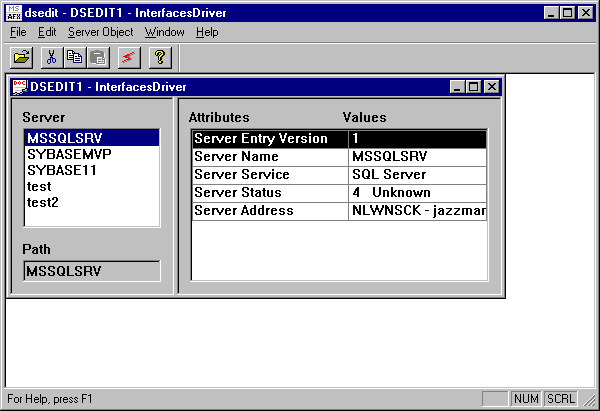
Task: Click the Copy toolbar icon
Action: 75,58
